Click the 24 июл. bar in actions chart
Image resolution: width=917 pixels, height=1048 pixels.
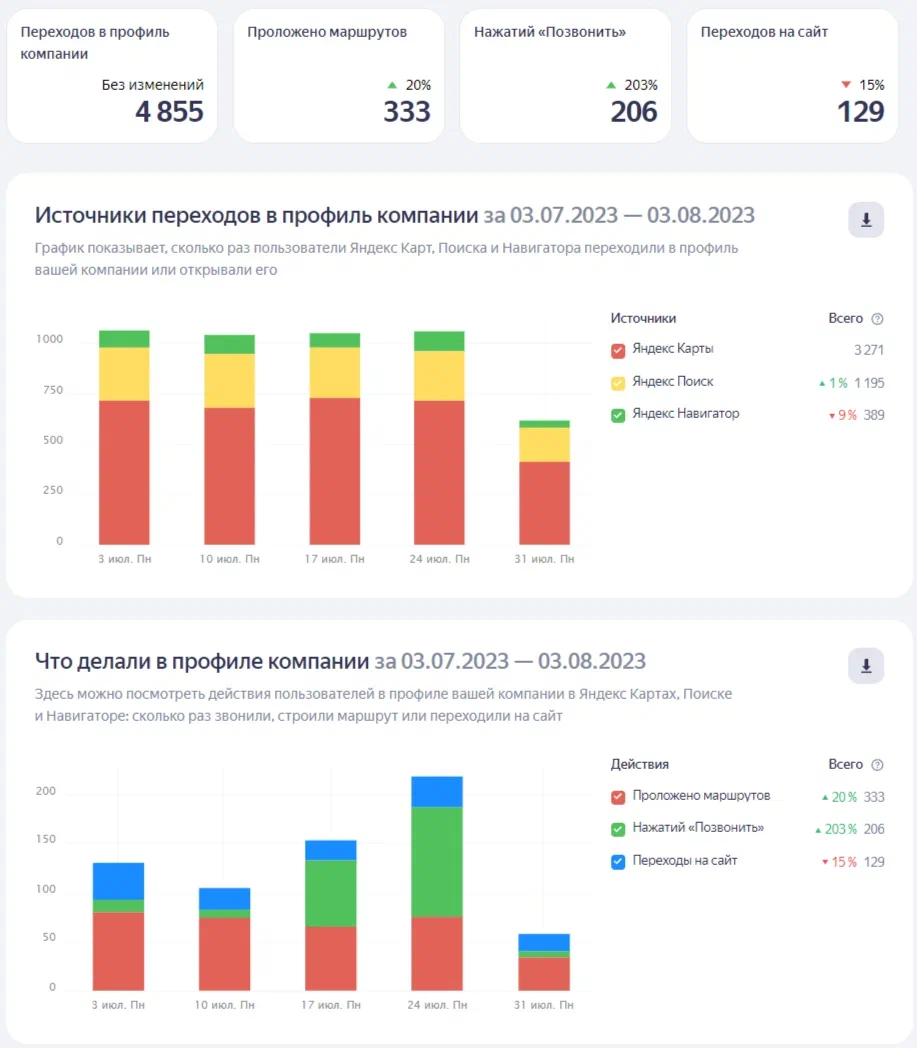437,890
